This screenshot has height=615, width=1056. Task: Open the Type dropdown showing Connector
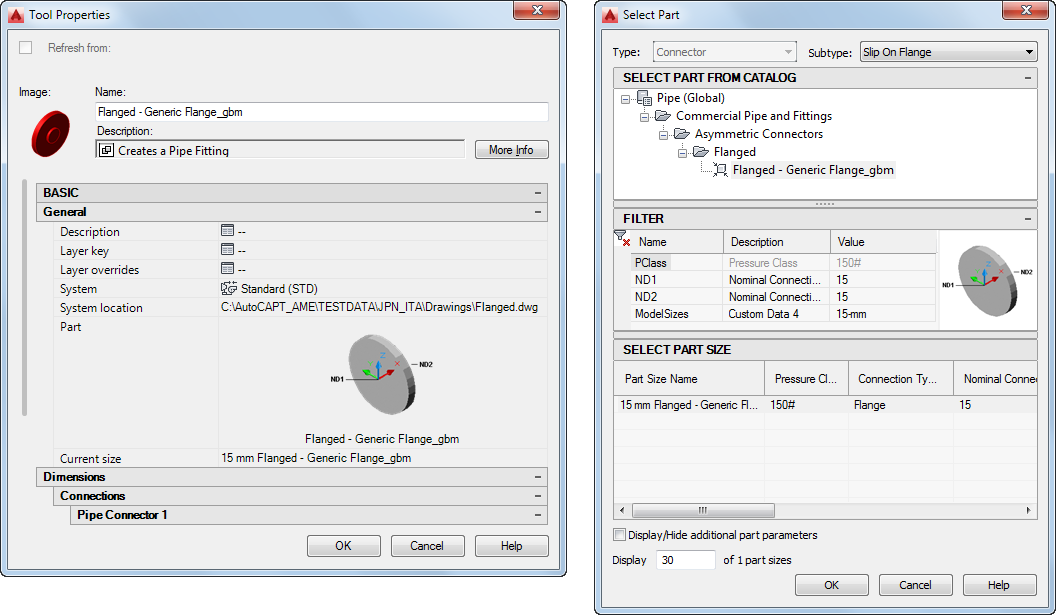(x=725, y=52)
